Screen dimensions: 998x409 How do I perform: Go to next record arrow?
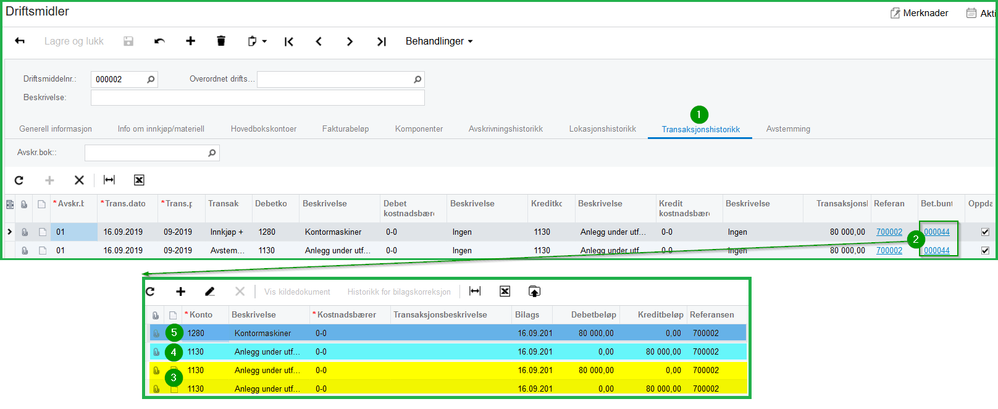pos(349,42)
